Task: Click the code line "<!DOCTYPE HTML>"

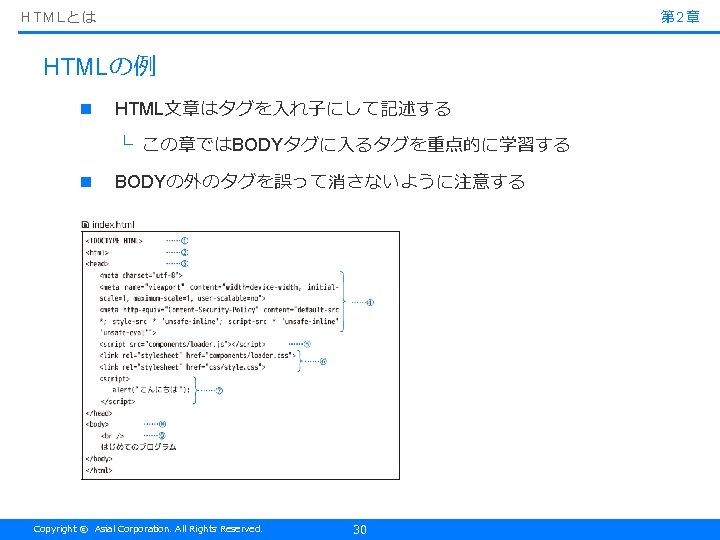Action: click(114, 241)
